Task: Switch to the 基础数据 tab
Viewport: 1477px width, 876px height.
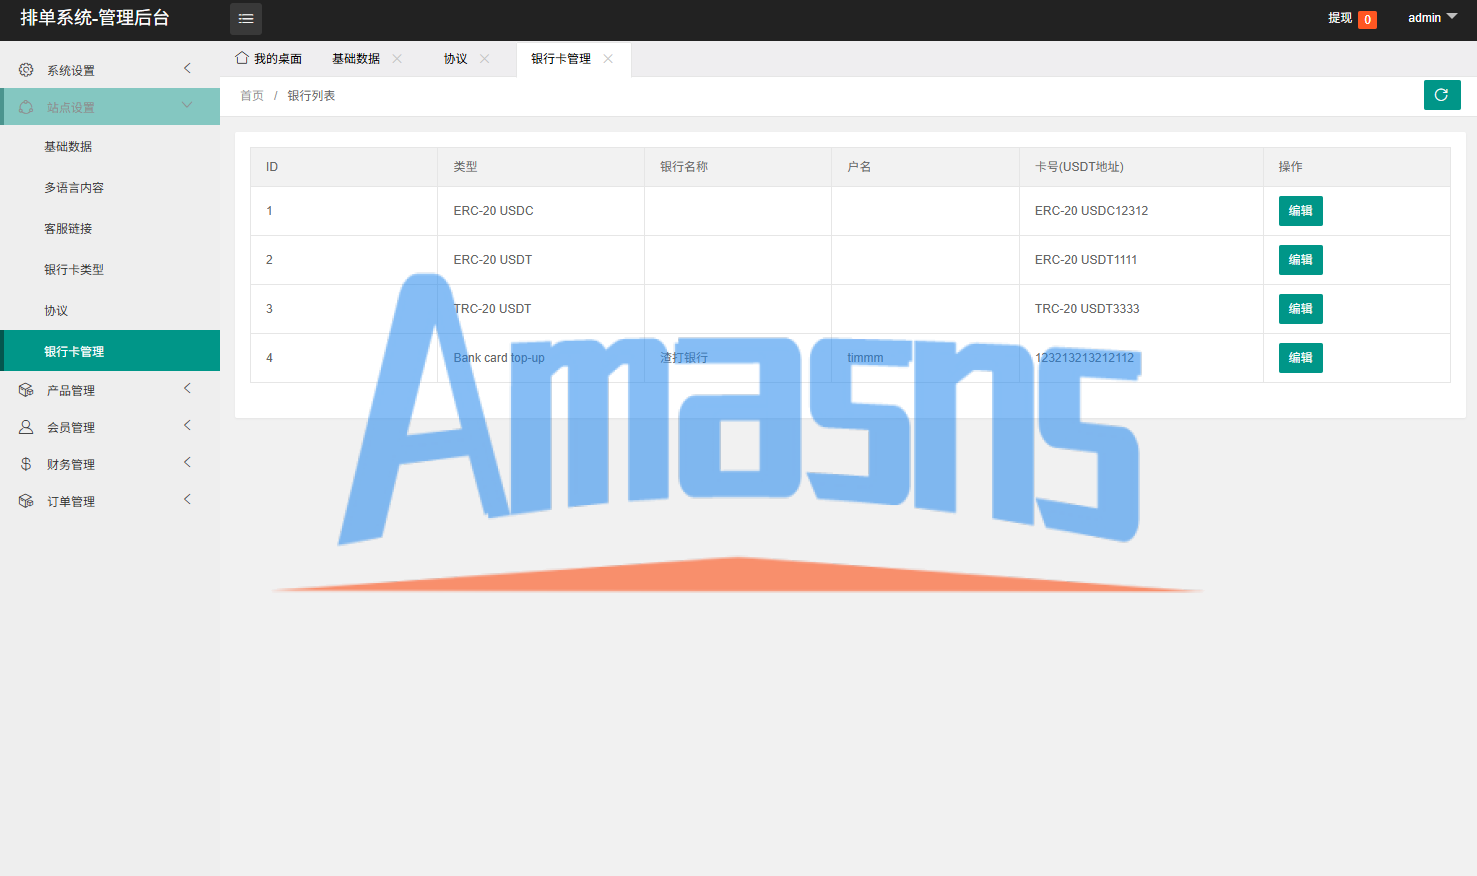Action: point(356,59)
